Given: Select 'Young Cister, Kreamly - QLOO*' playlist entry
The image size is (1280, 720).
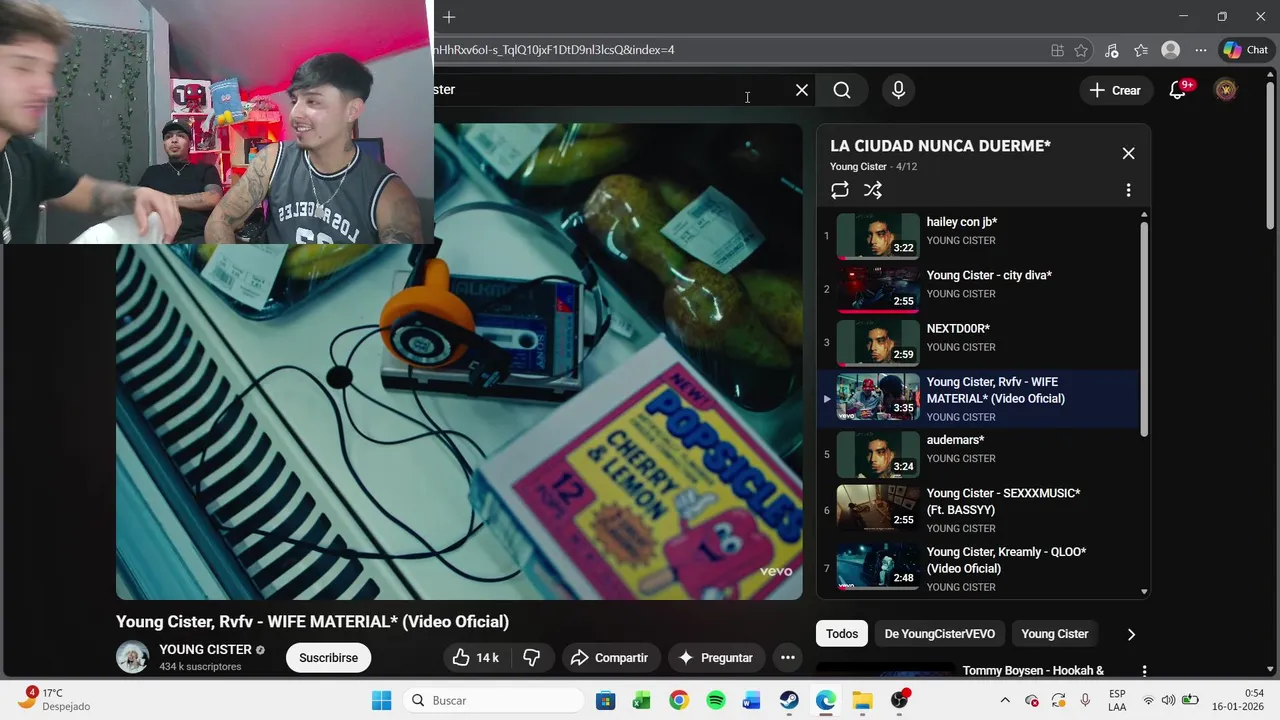Looking at the screenshot, I should (x=978, y=568).
